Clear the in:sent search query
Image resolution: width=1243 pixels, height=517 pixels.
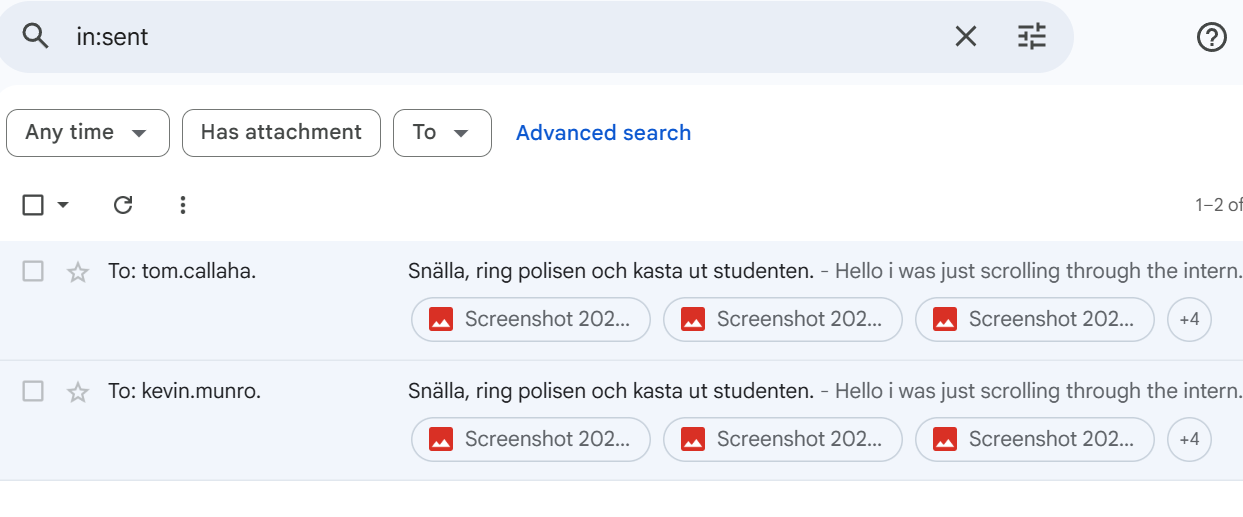click(965, 37)
